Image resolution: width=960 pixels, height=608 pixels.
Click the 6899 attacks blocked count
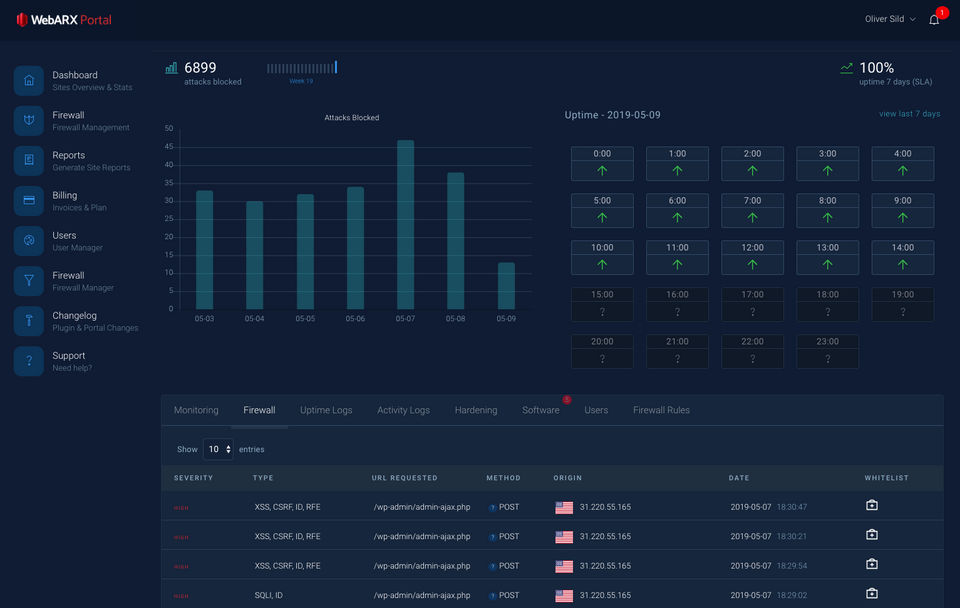200,67
